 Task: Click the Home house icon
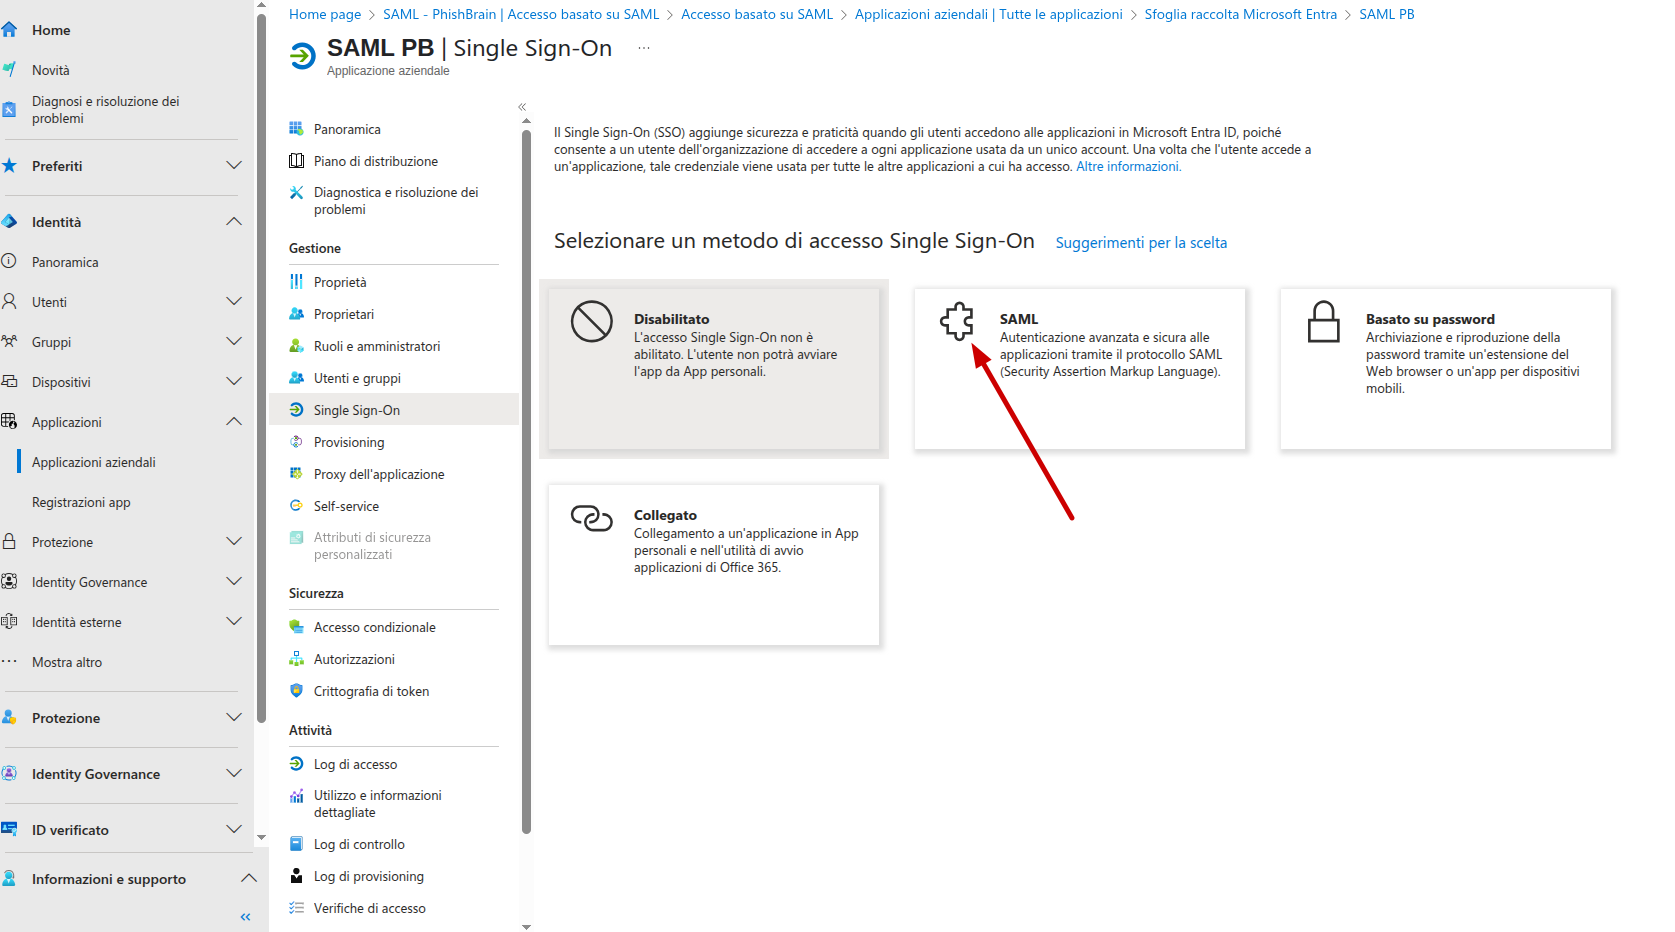point(9,30)
